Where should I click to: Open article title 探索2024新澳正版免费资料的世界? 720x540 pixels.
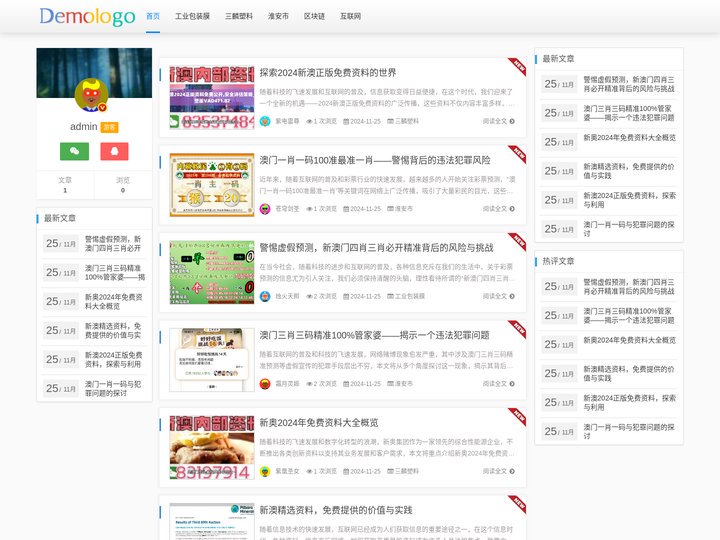(x=328, y=73)
